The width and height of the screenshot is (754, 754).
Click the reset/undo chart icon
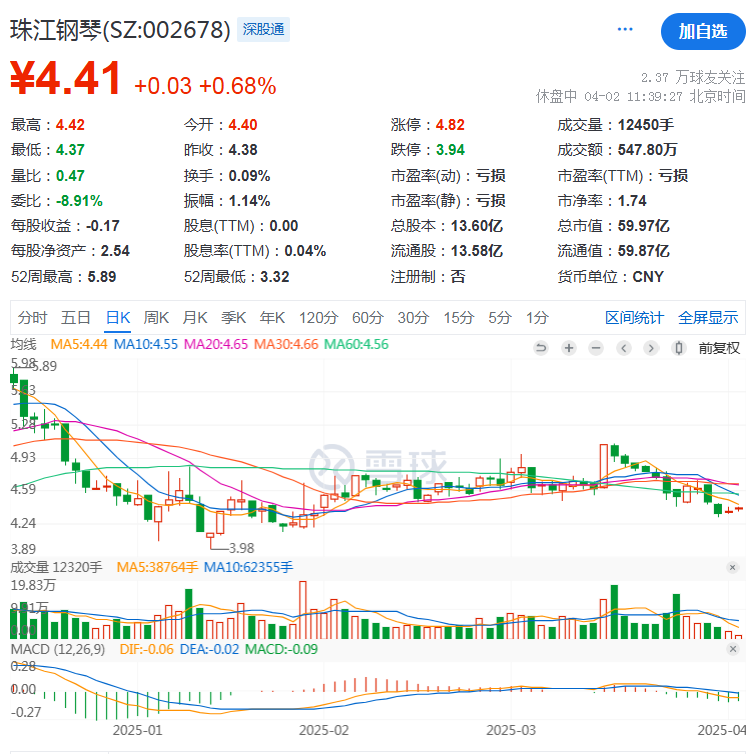click(x=541, y=348)
